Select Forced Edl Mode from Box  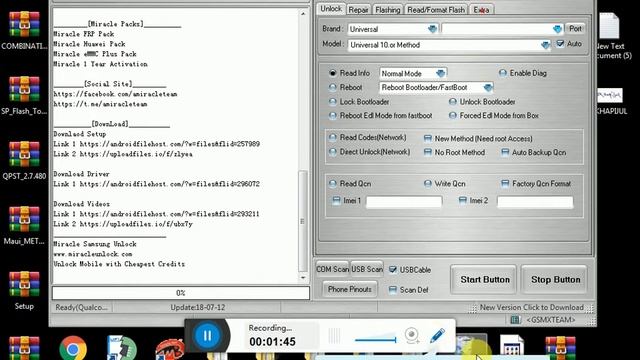click(x=453, y=116)
